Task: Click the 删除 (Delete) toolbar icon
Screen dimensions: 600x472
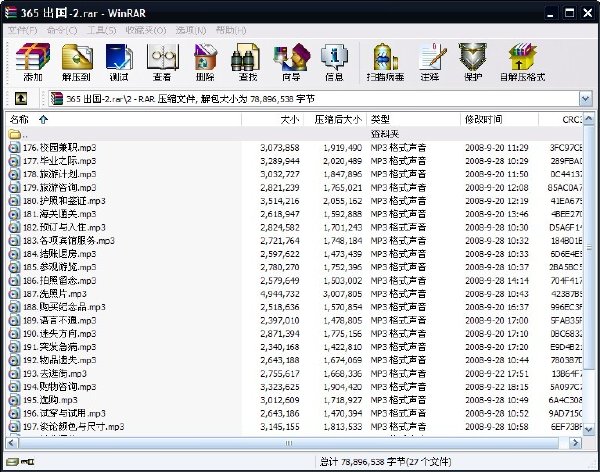Action: pos(205,57)
